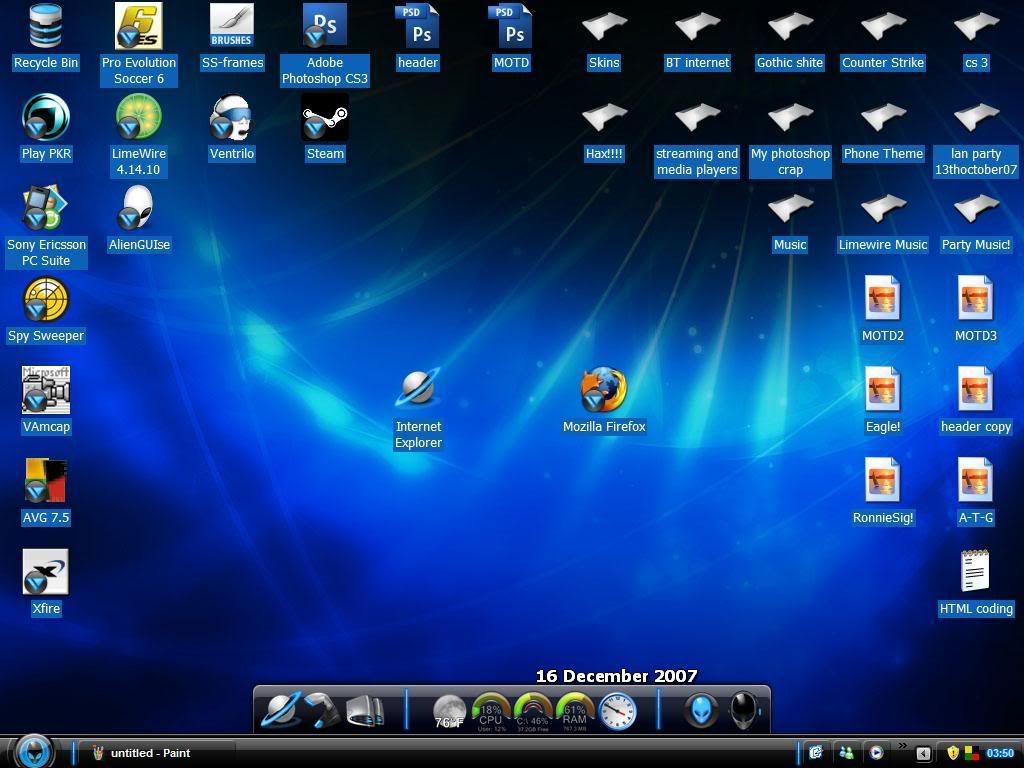Switch to untitled - Paint taskbar button
Viewport: 1024px width, 768px height.
coord(157,753)
